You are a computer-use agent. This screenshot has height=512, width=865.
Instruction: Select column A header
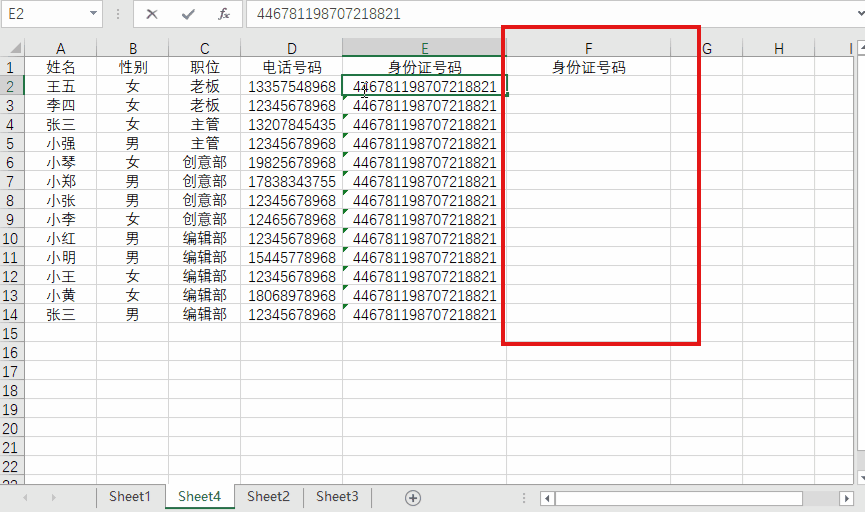[x=61, y=48]
